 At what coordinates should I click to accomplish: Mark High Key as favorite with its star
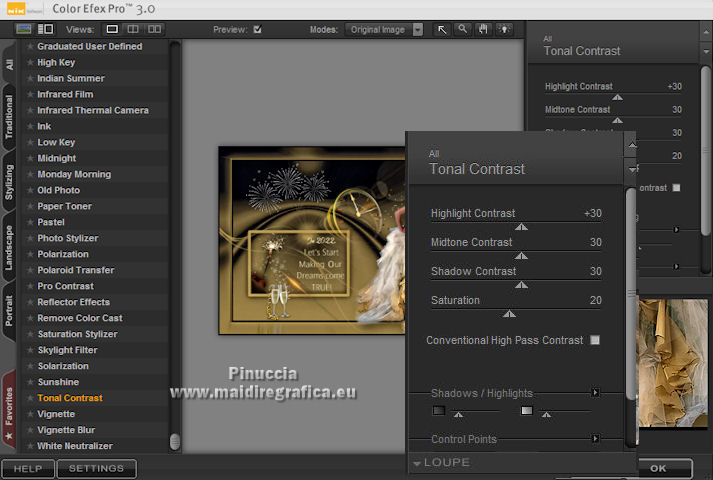click(x=30, y=62)
